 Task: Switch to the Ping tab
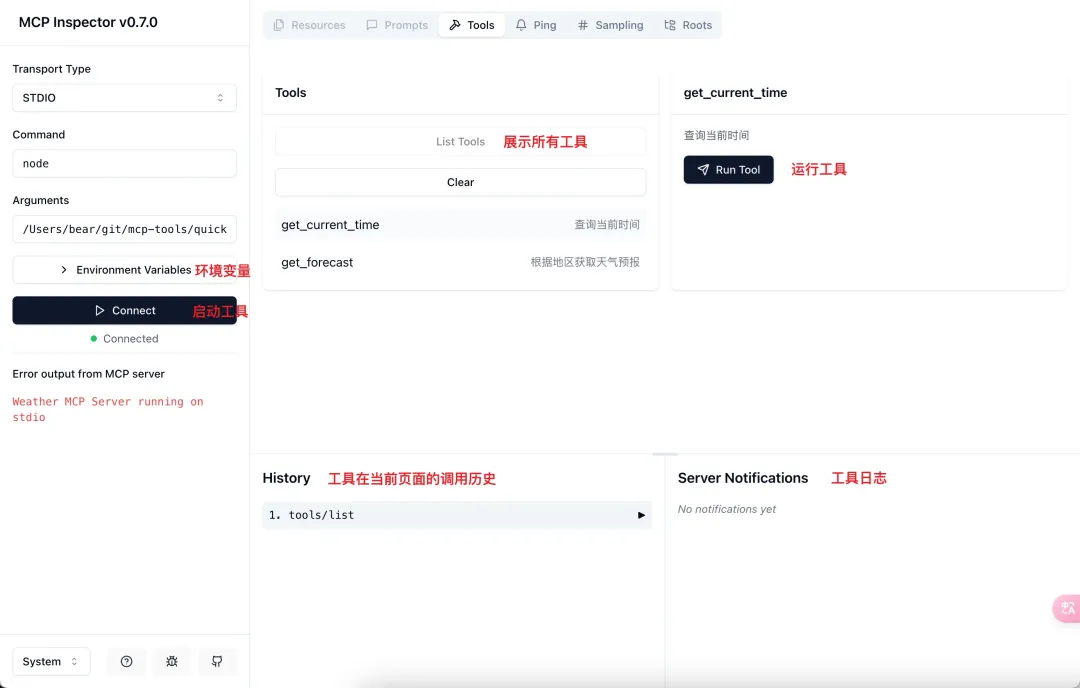click(x=536, y=25)
